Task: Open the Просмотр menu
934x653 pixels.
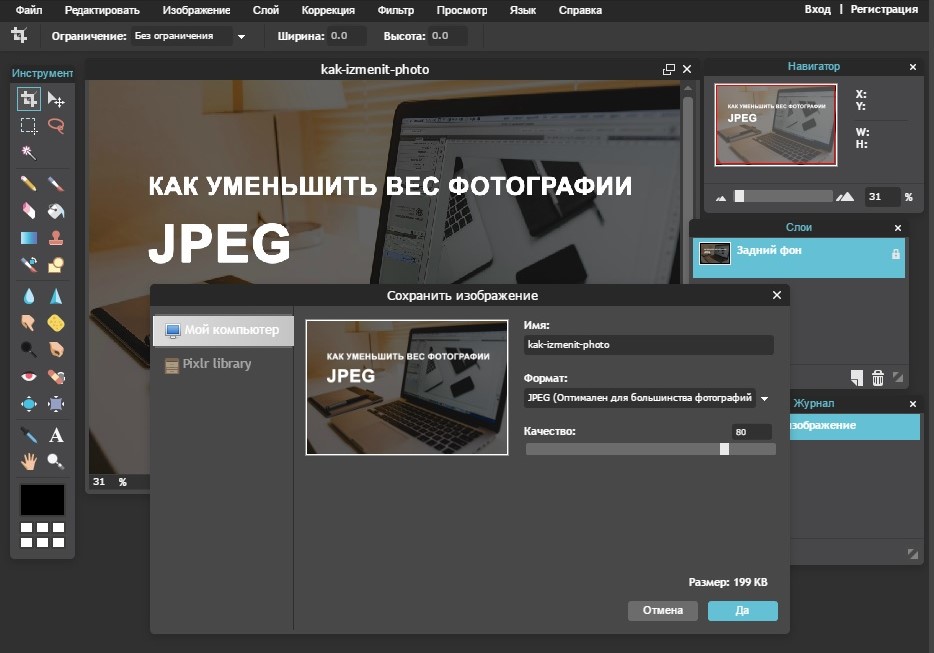Action: 462,10
